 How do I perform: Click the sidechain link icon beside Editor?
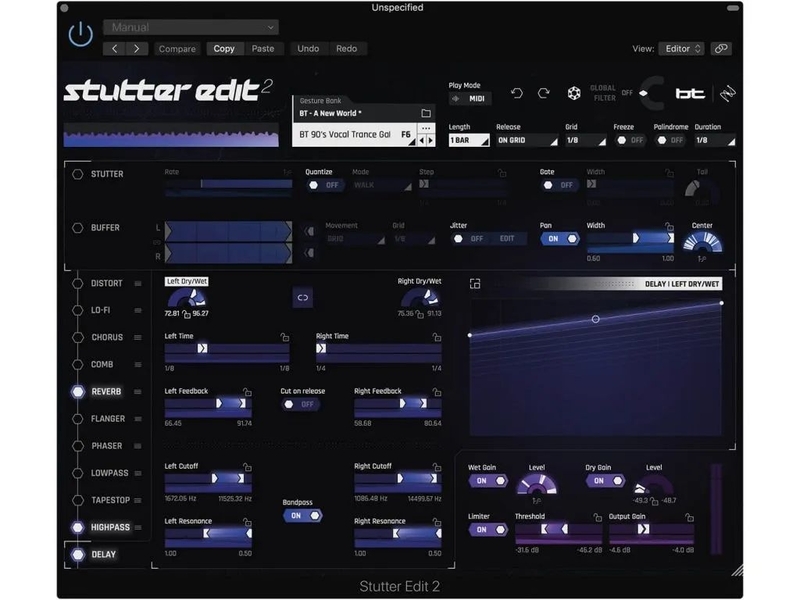721,48
